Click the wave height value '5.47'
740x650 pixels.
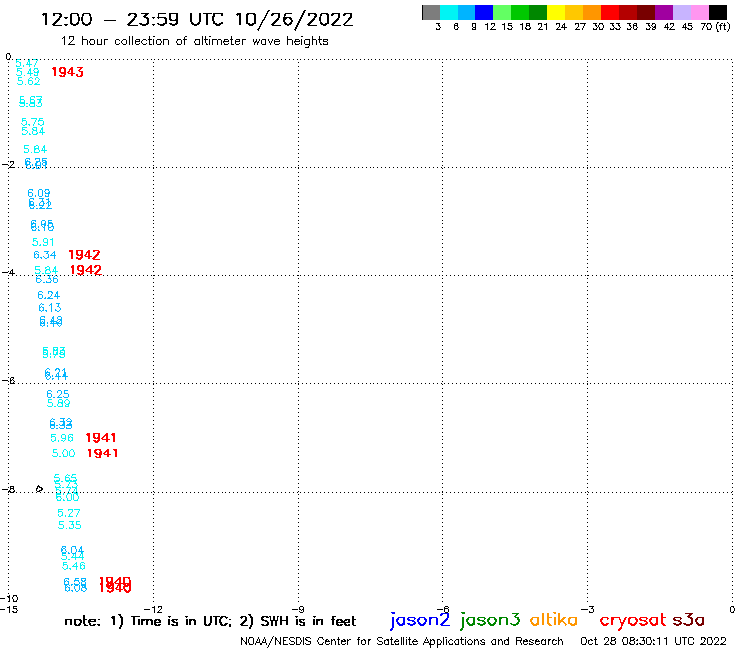pos(26,63)
